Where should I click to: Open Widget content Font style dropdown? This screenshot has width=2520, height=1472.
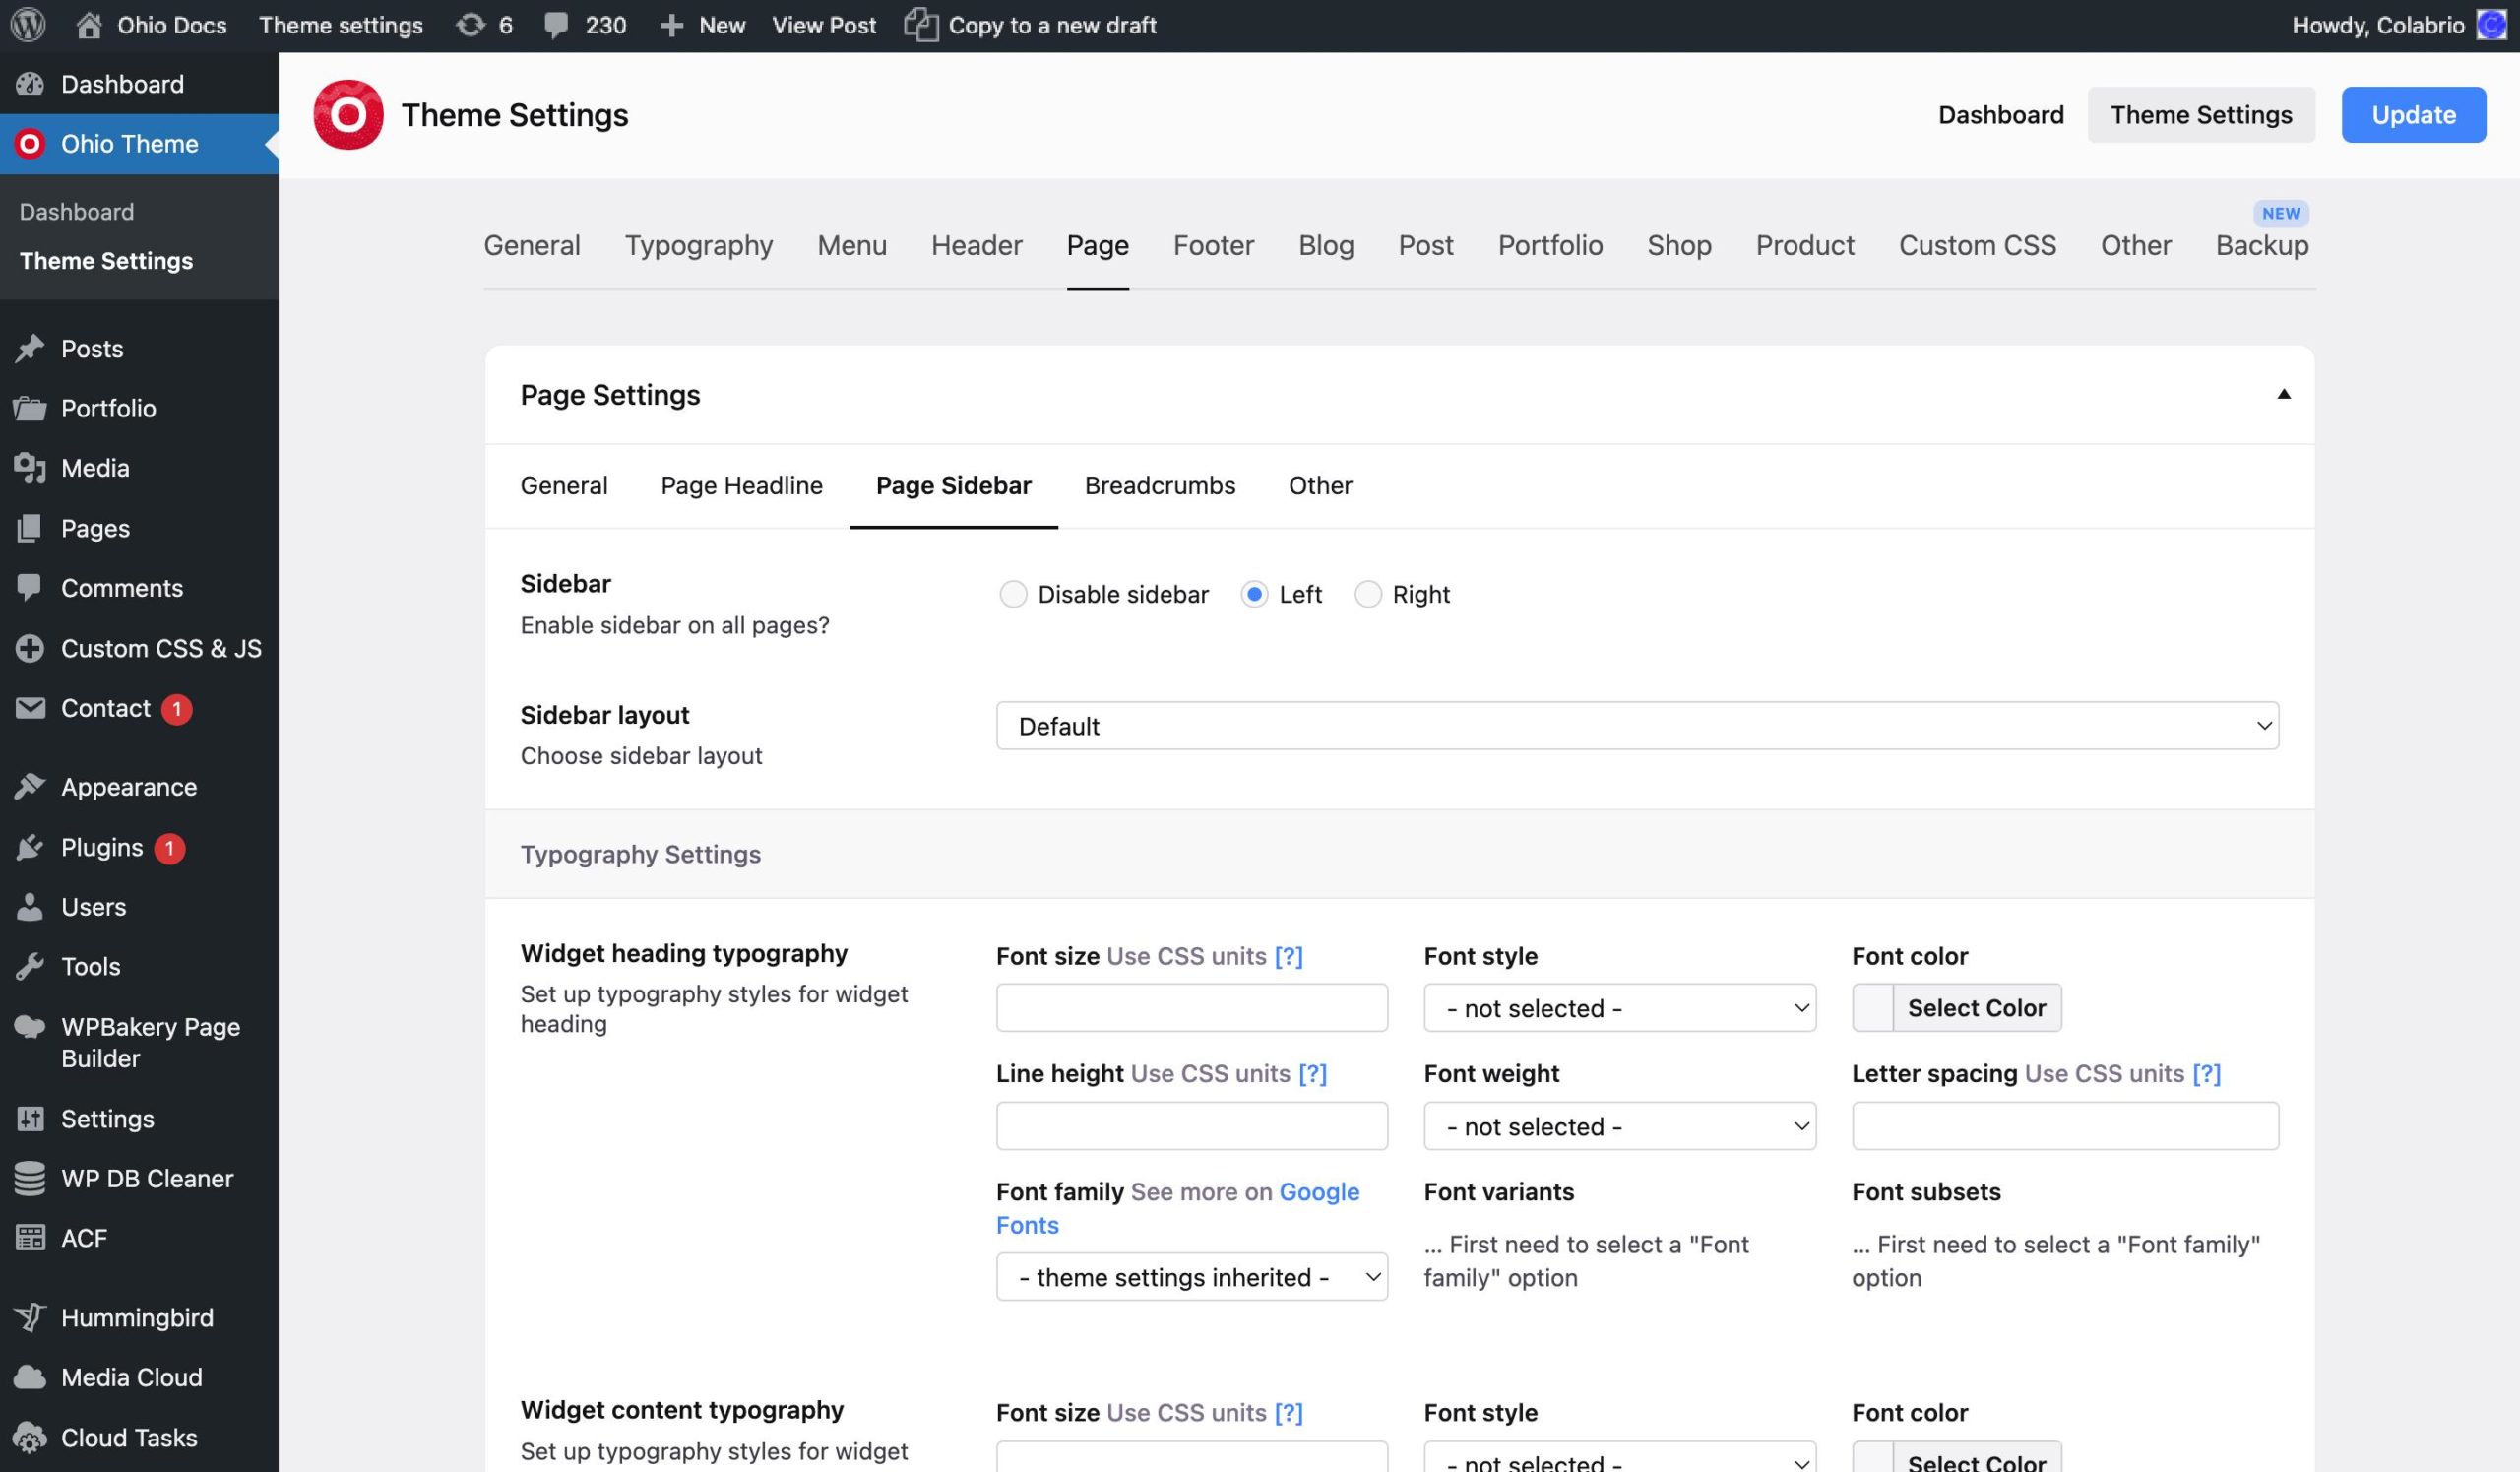point(1619,1458)
